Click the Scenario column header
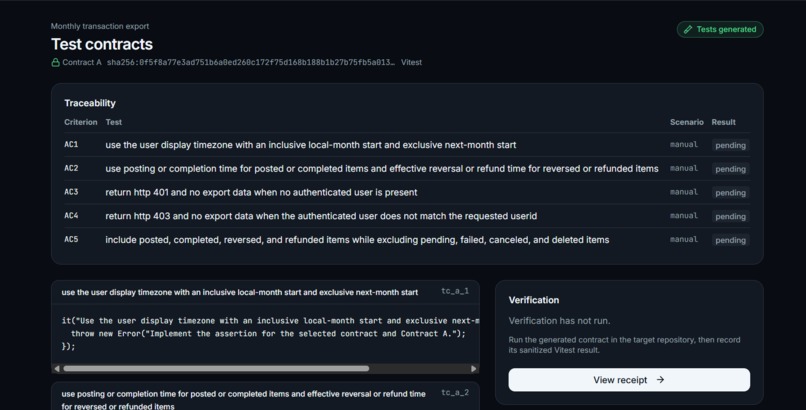The width and height of the screenshot is (806, 410). pyautogui.click(x=687, y=122)
